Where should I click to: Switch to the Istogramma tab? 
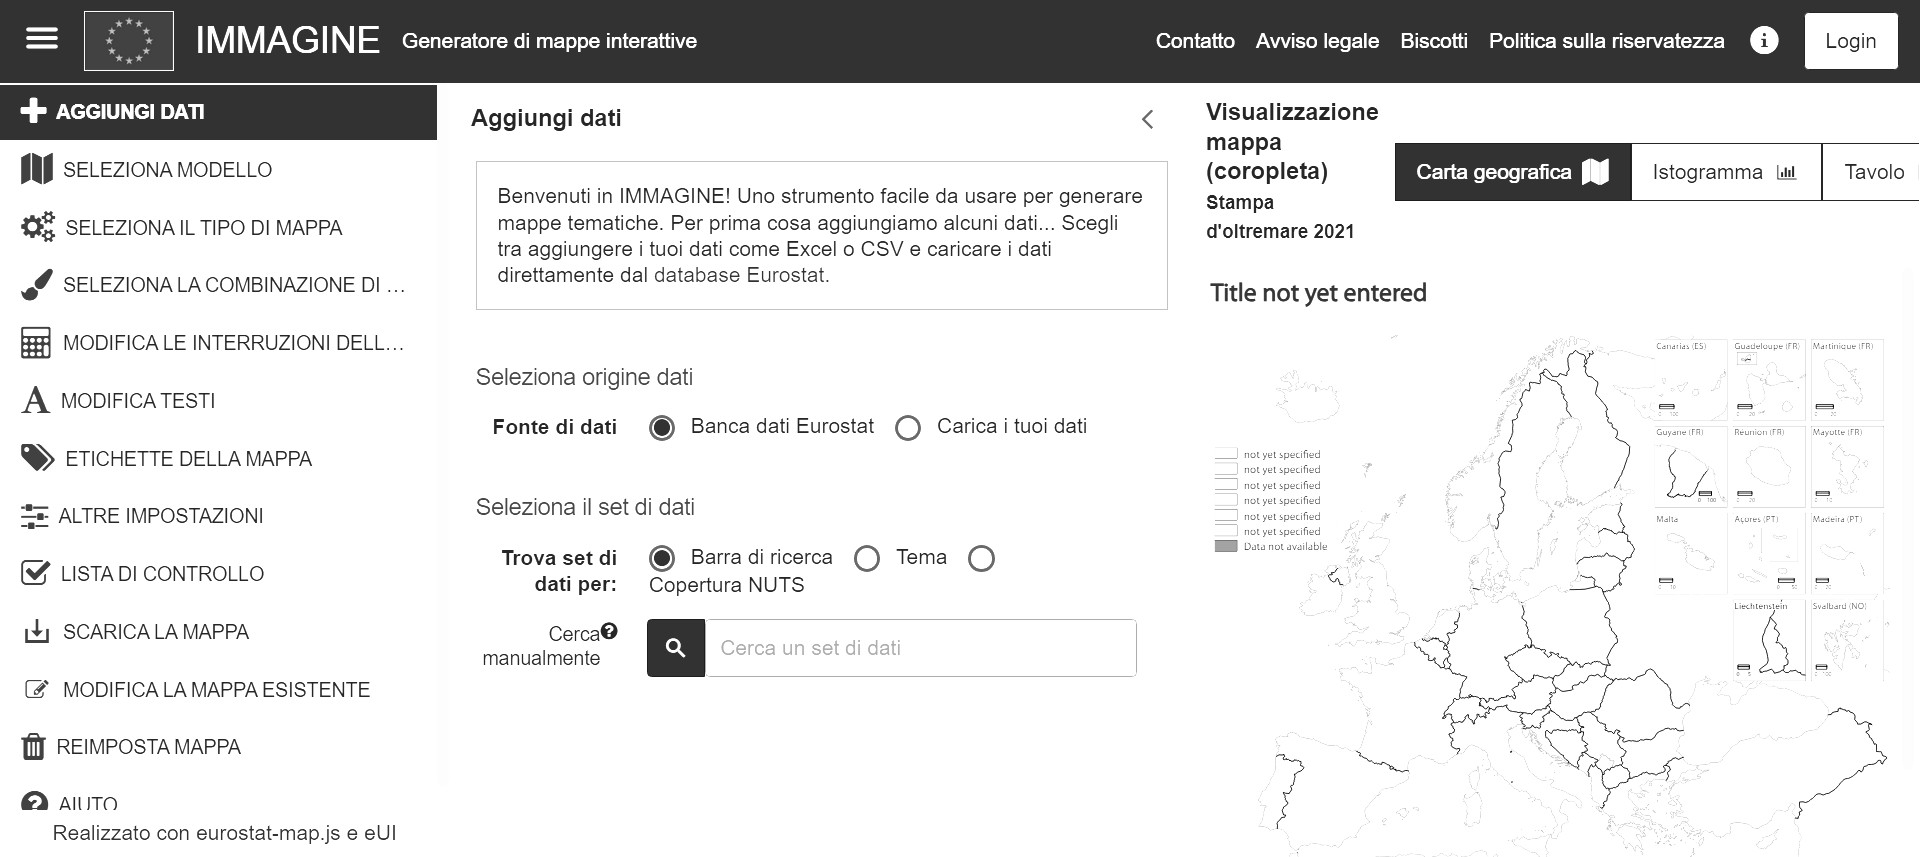(1725, 172)
